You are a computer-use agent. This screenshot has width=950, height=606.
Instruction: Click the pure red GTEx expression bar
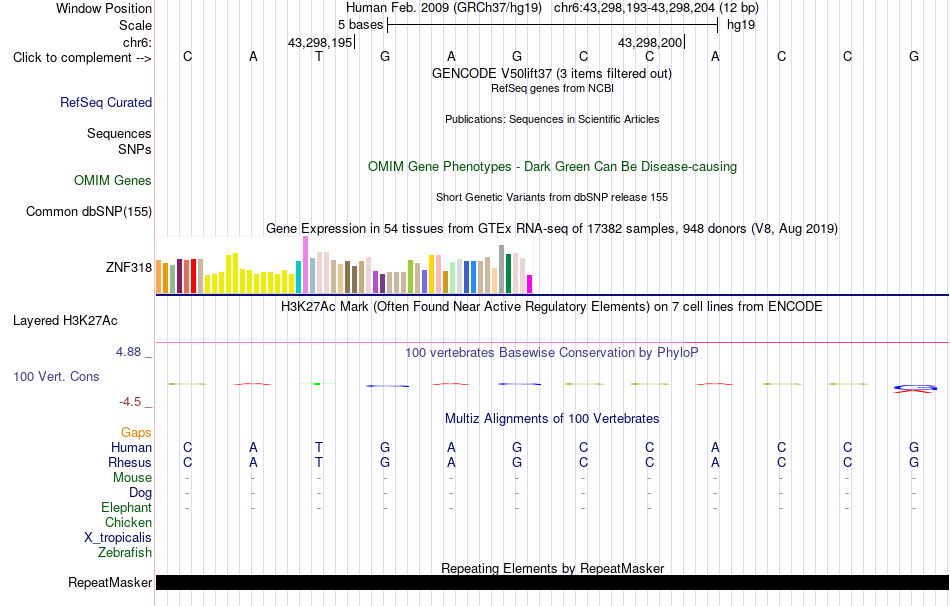click(193, 276)
